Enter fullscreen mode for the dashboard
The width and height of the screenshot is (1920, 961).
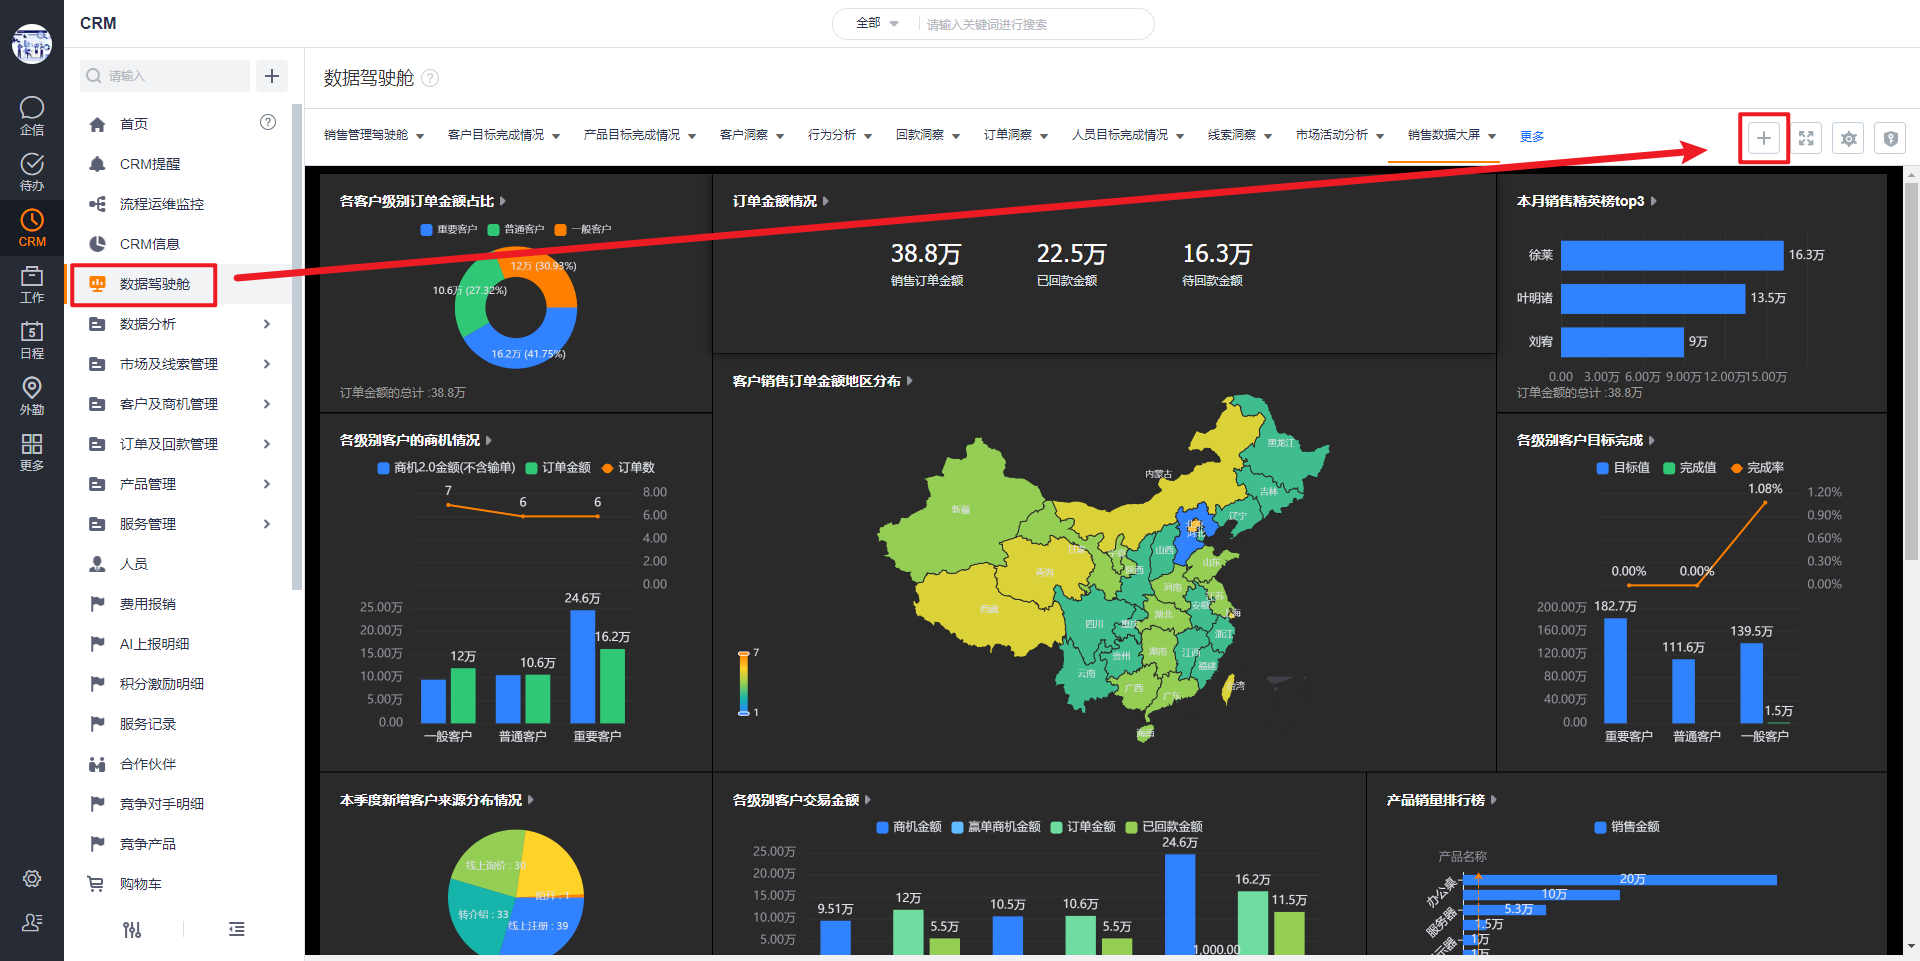click(x=1806, y=138)
